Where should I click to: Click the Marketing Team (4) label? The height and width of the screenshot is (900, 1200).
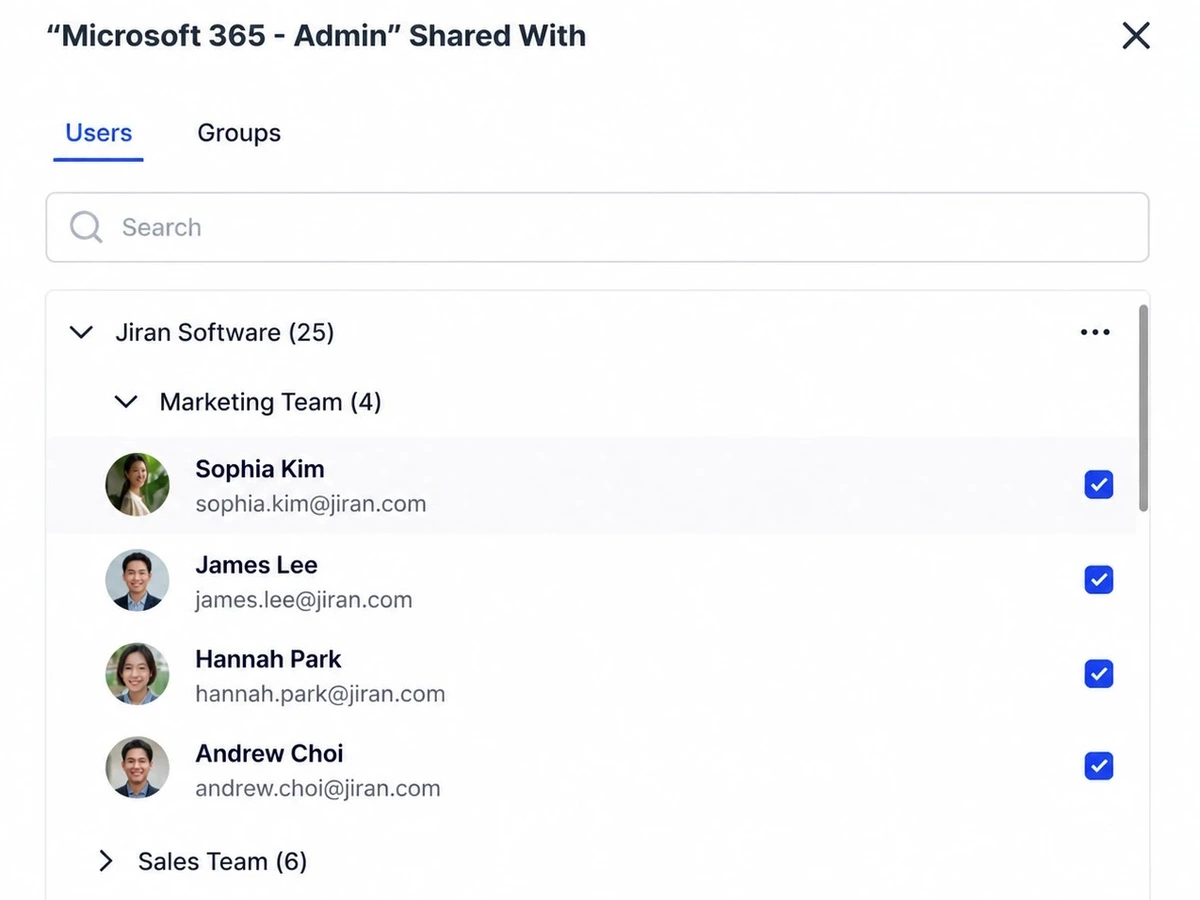(x=271, y=402)
